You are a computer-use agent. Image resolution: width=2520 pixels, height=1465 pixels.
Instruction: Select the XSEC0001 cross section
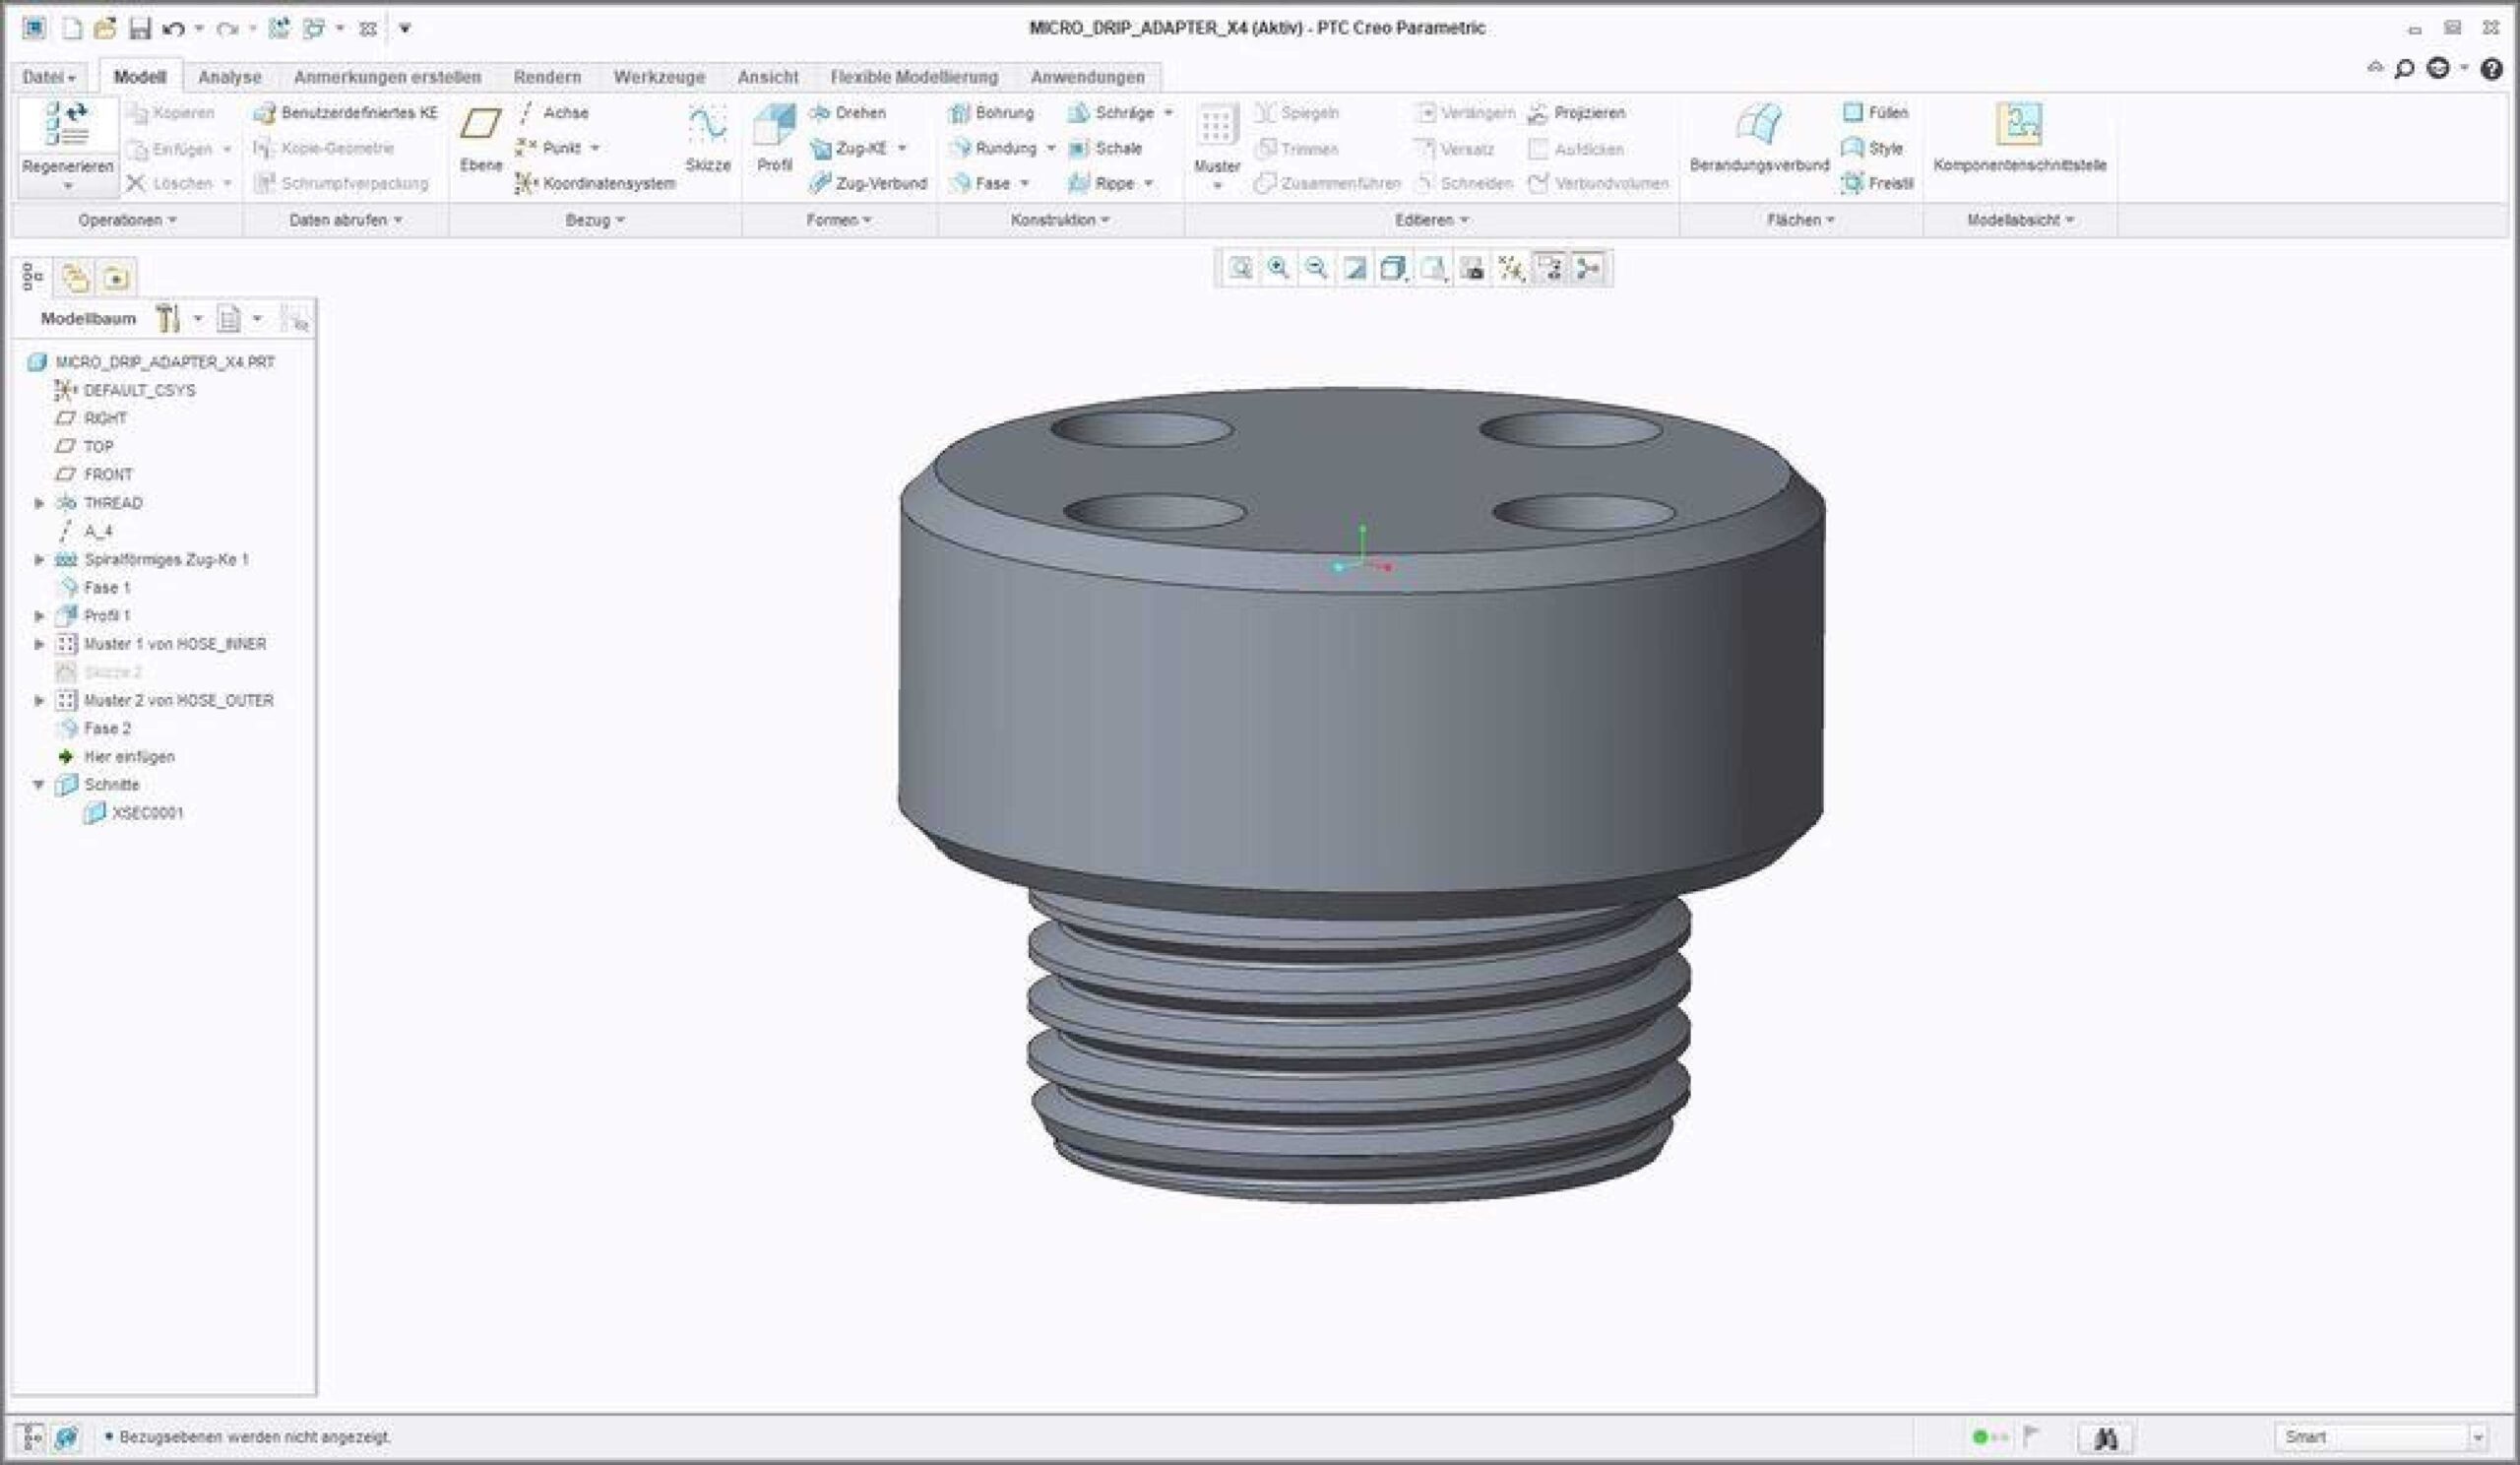134,813
